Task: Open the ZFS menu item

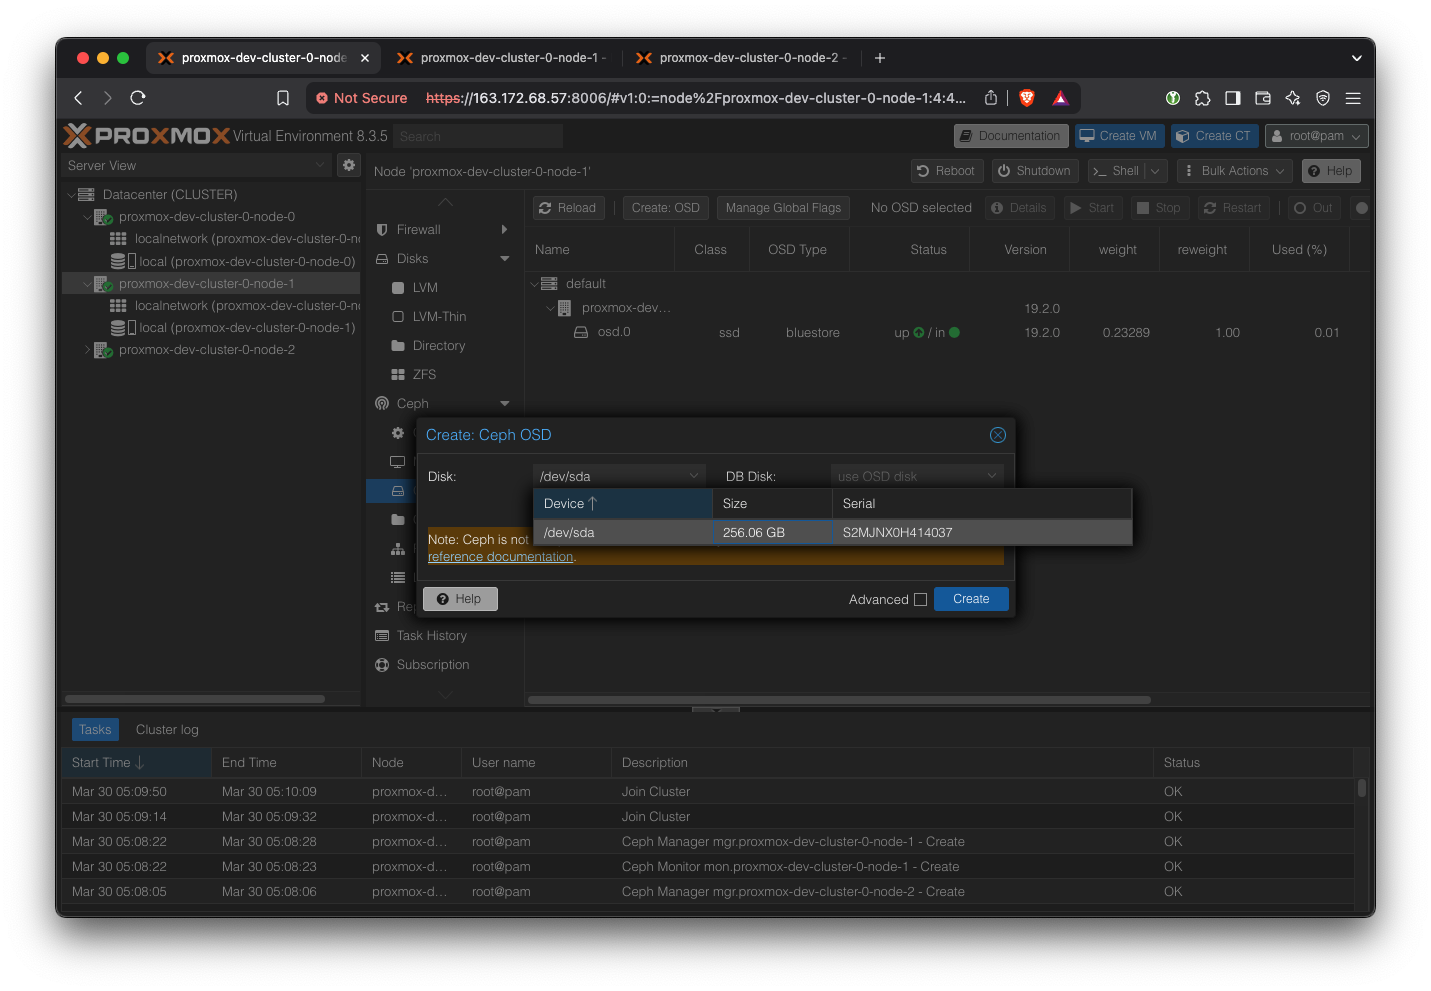Action: click(424, 375)
